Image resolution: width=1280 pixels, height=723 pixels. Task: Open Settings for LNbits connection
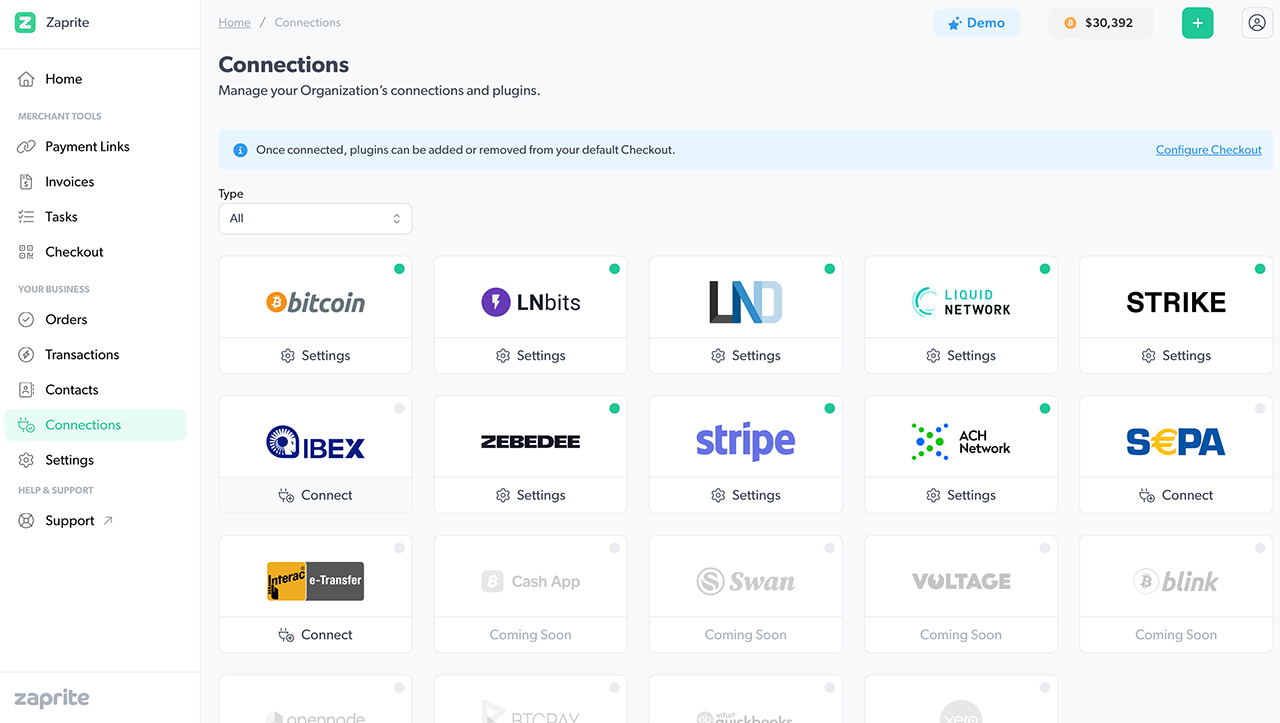point(530,356)
